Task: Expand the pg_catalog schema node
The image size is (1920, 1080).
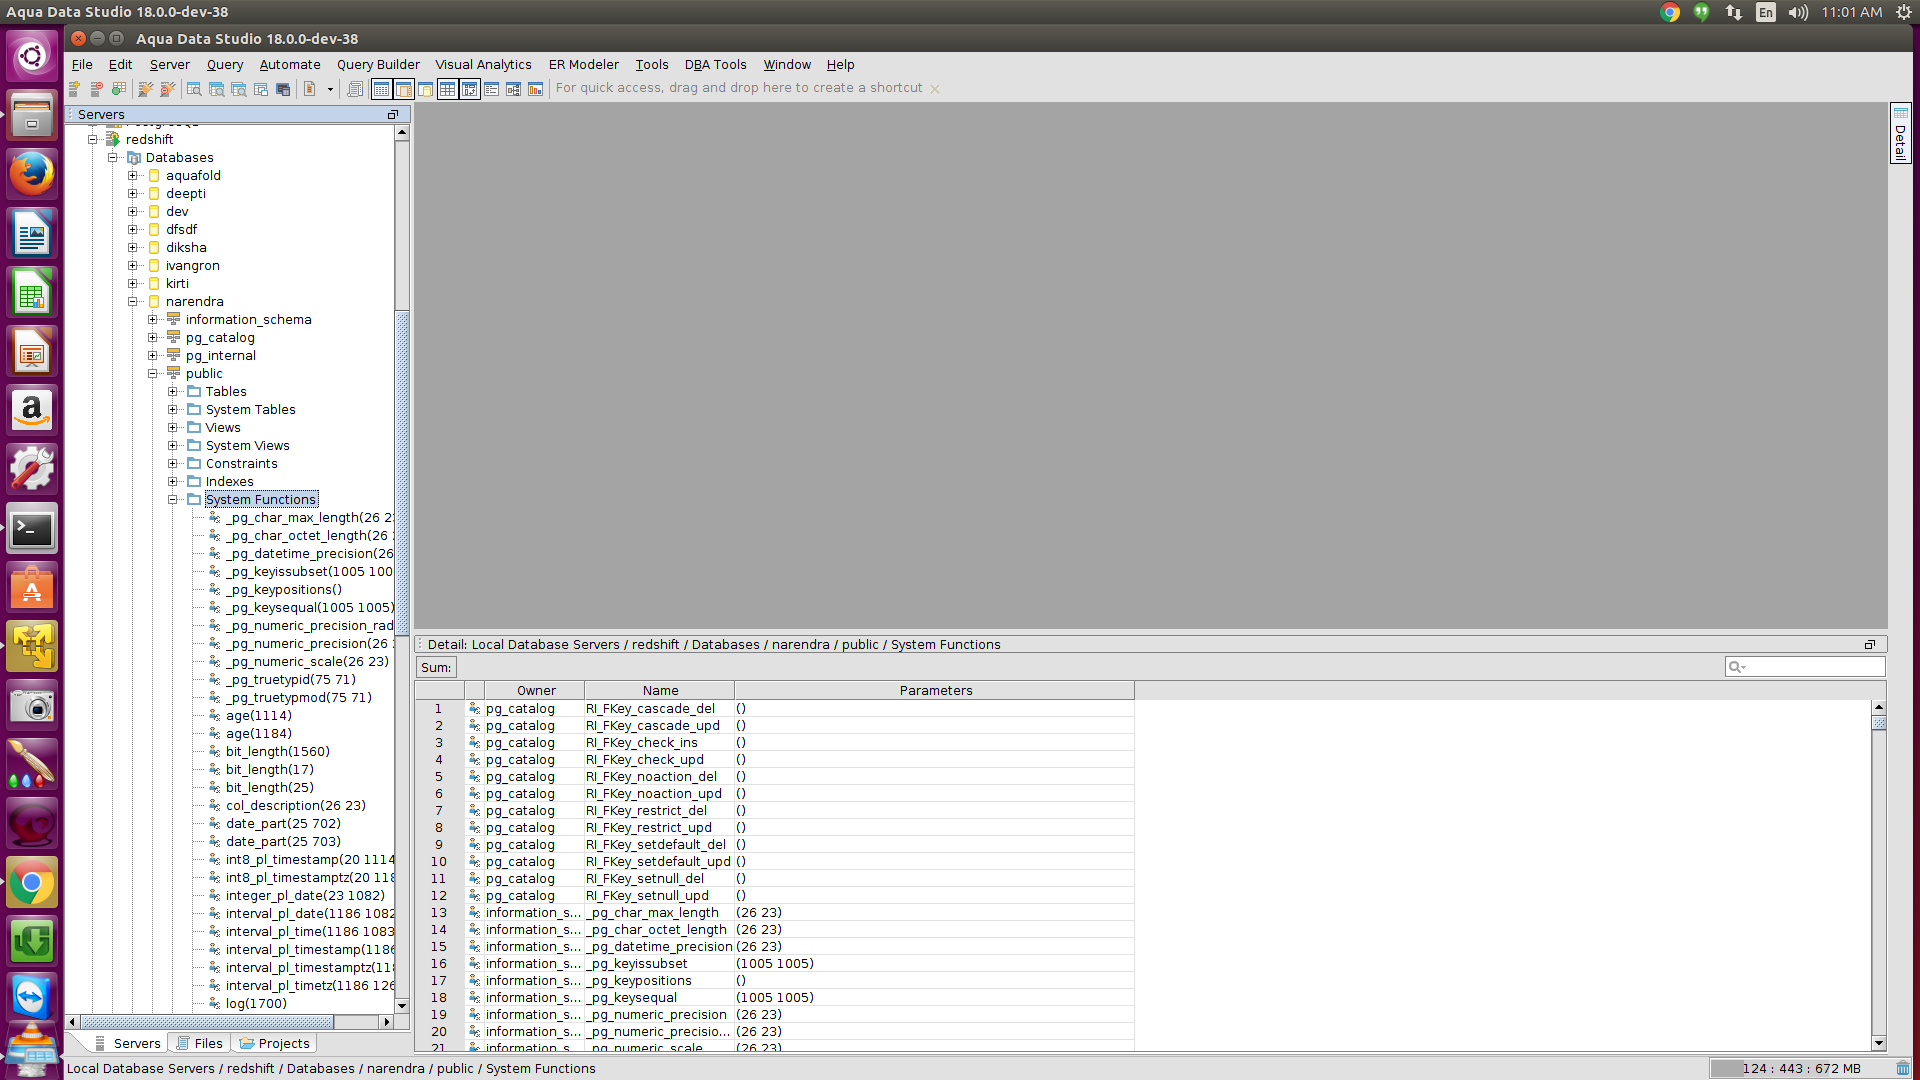Action: tap(152, 338)
